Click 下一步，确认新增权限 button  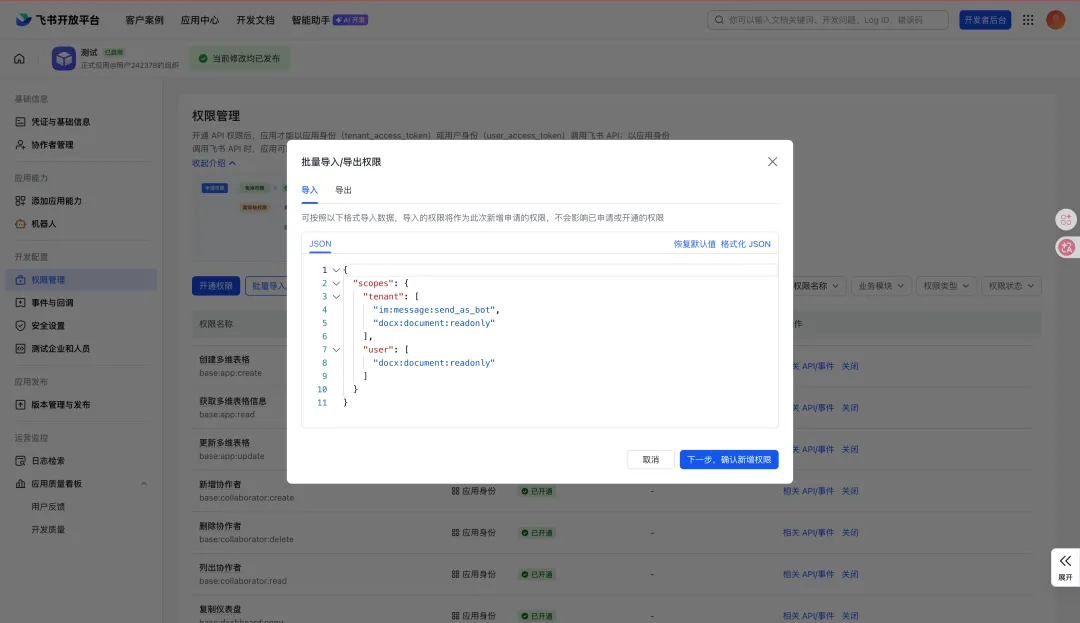pos(729,460)
